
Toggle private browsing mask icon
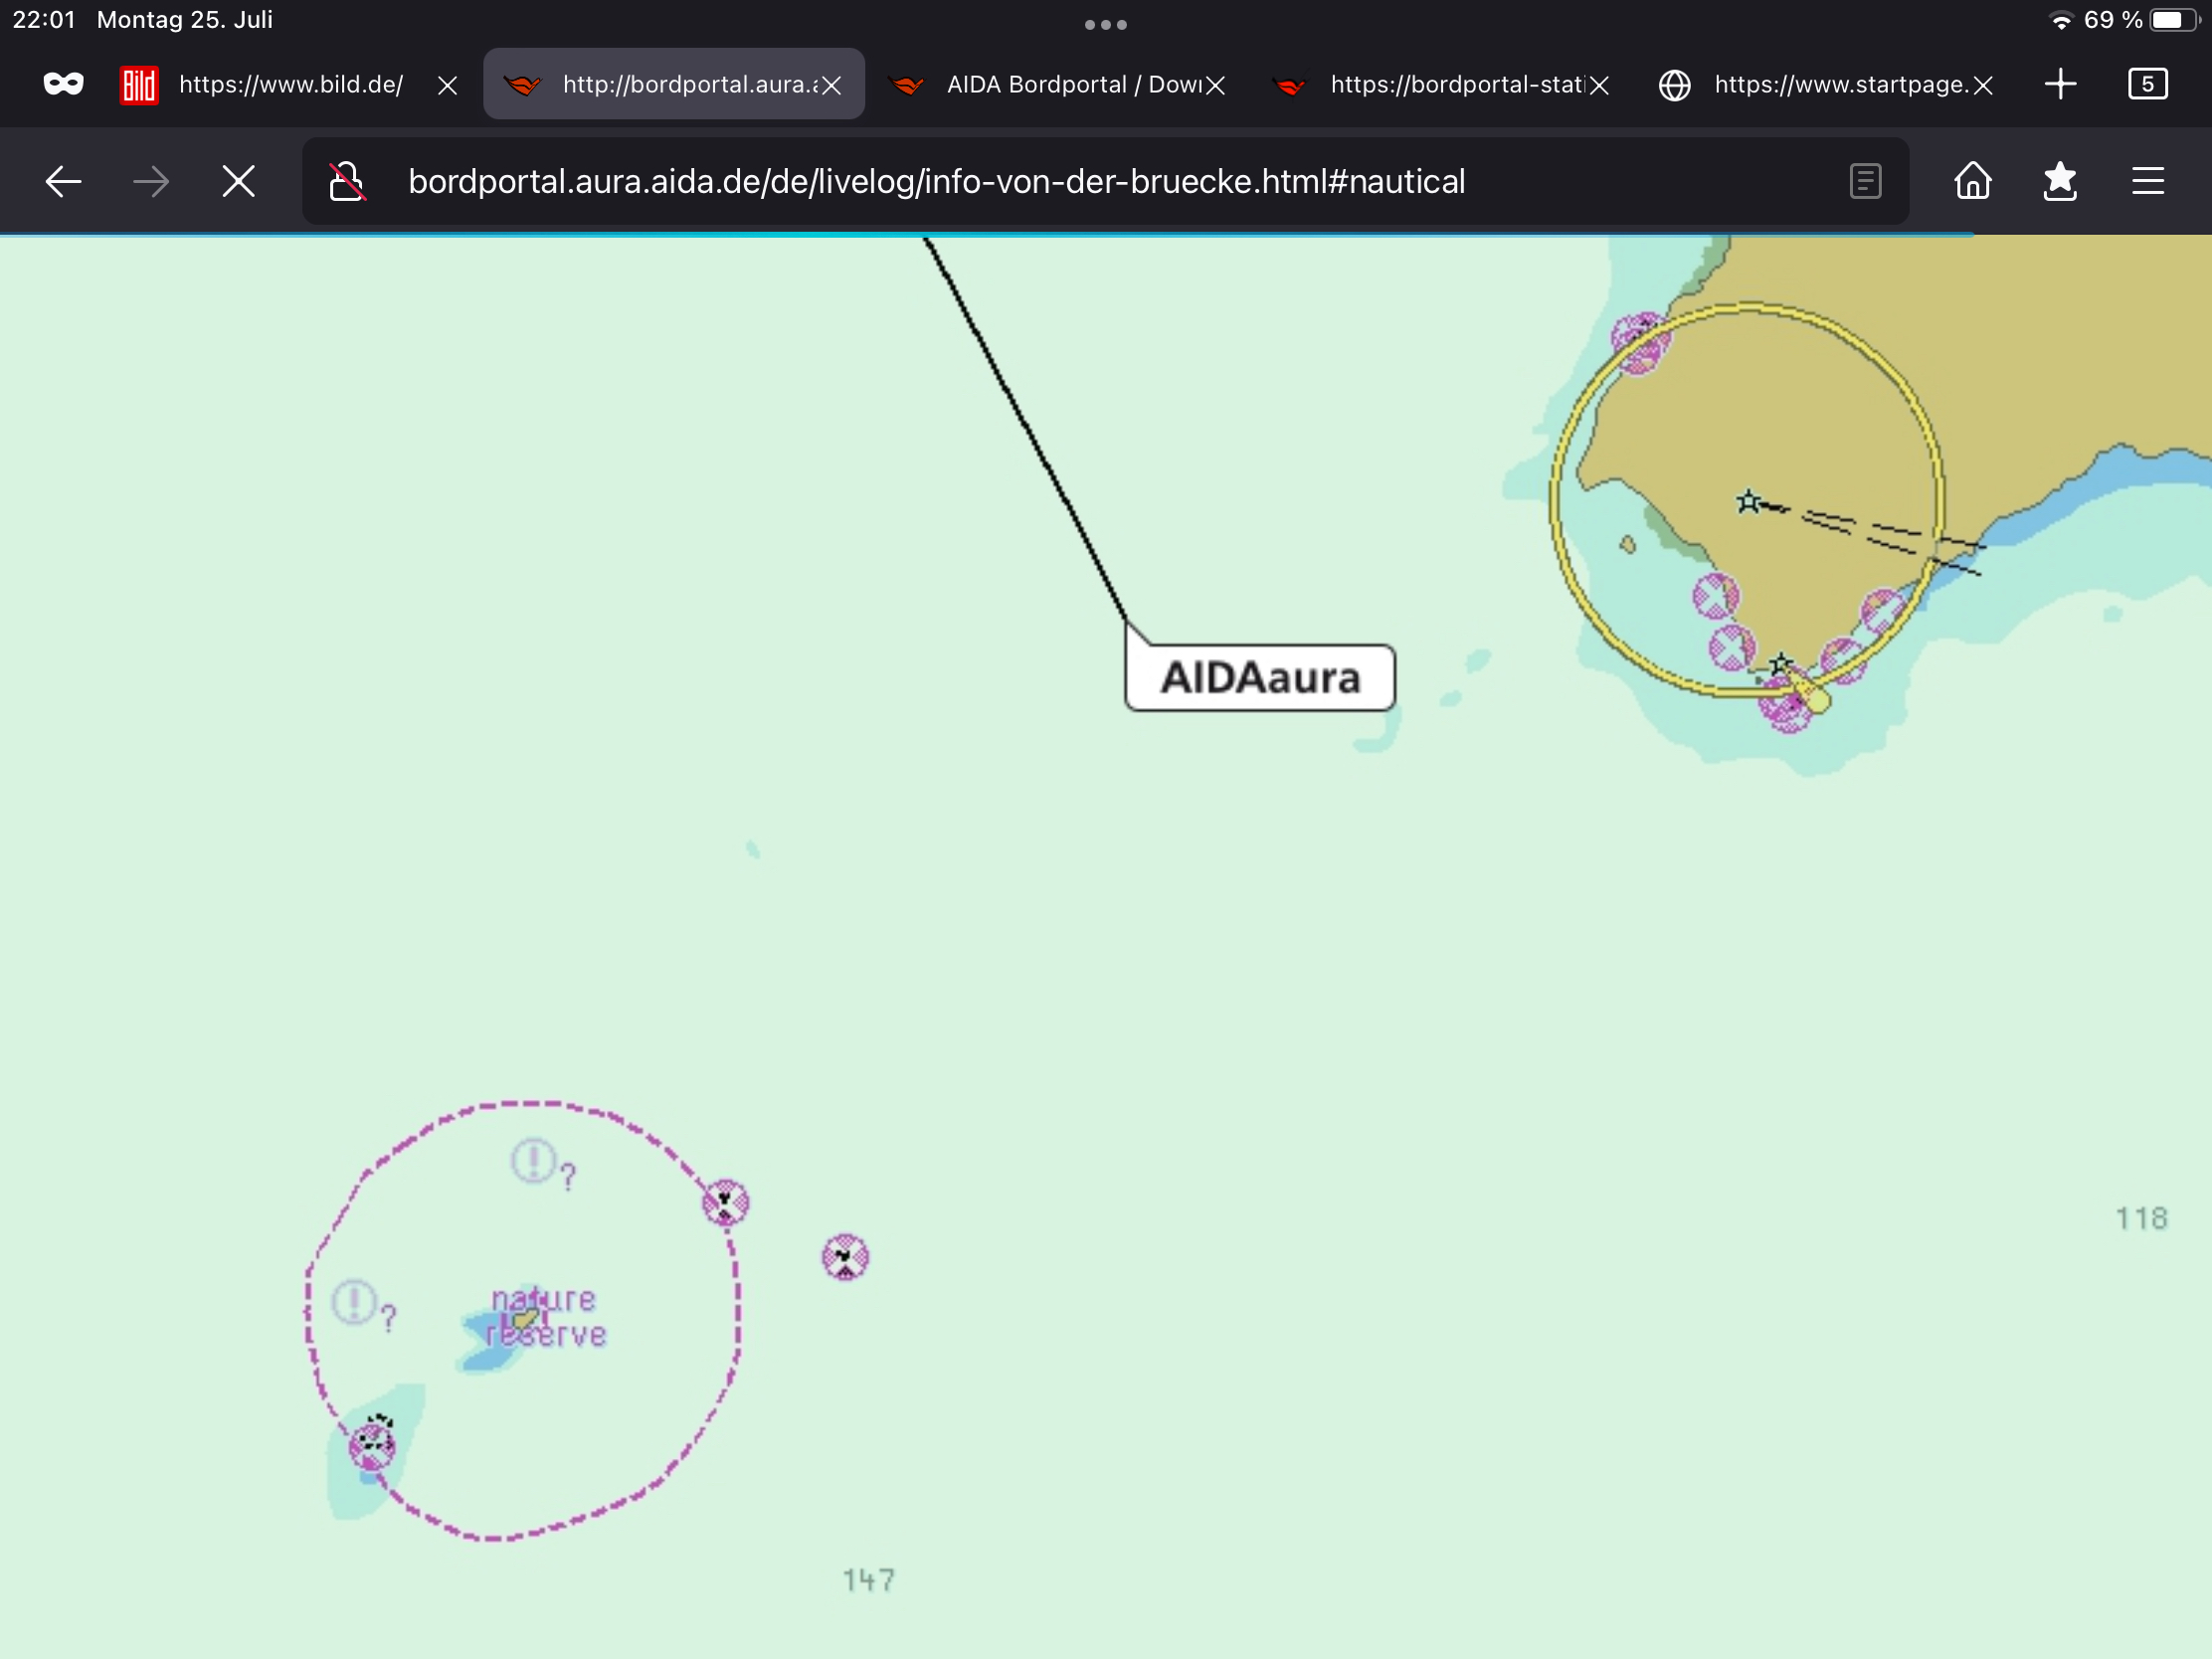point(63,84)
